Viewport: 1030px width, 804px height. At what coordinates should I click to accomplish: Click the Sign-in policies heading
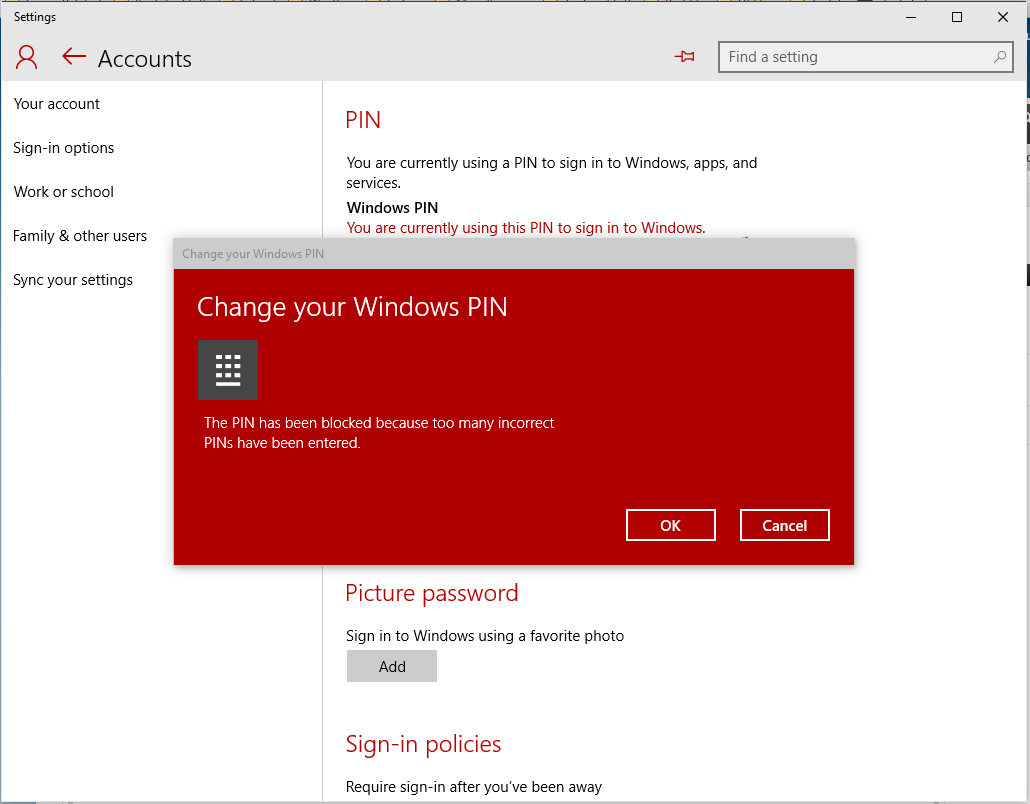423,744
